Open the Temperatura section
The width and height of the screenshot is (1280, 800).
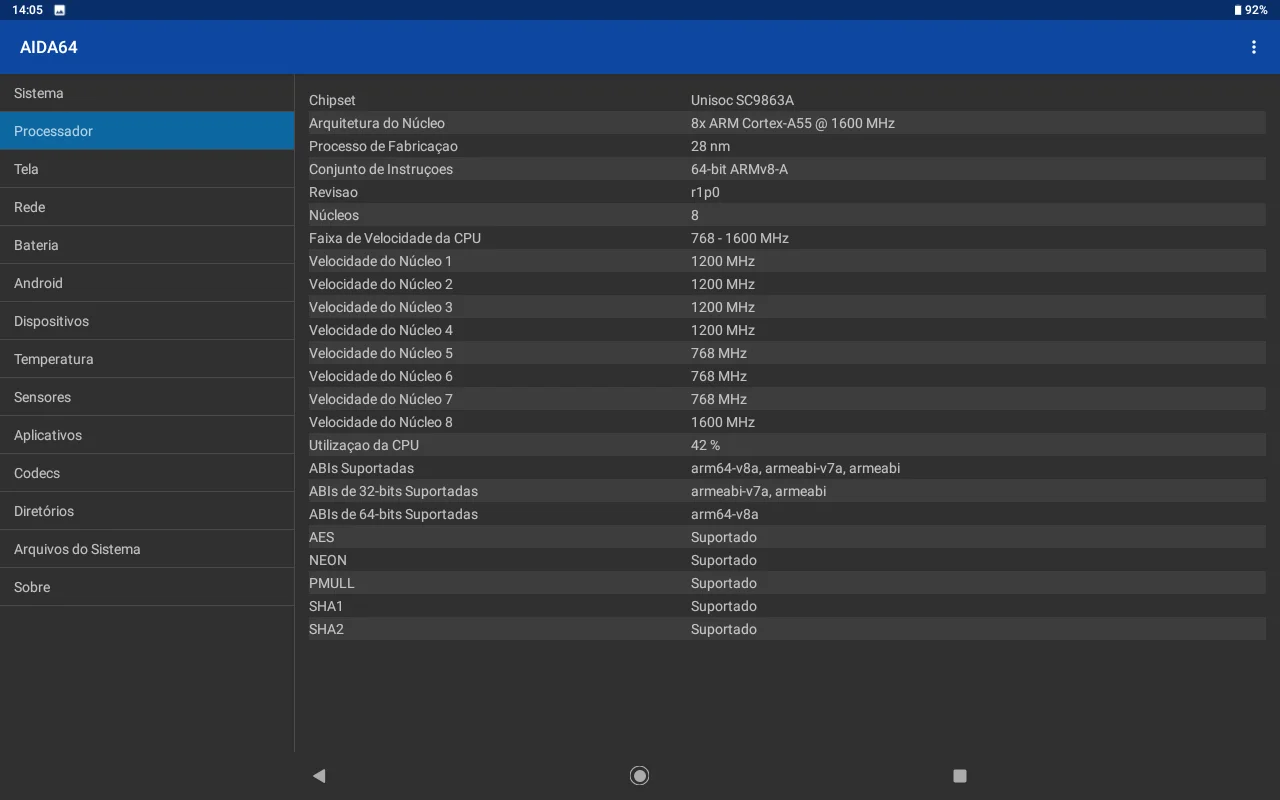pos(147,359)
